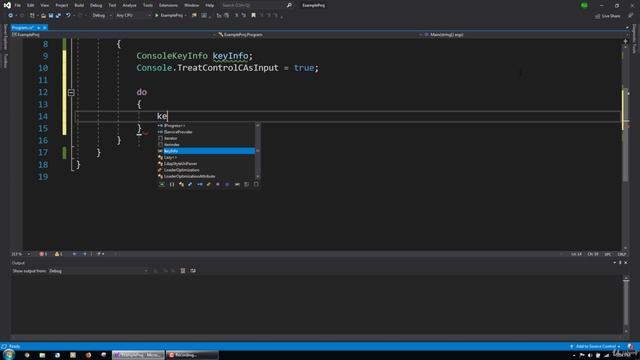Screen dimensions: 640x360
Task: Click the search magnifier icon
Action: click(x=289, y=5)
